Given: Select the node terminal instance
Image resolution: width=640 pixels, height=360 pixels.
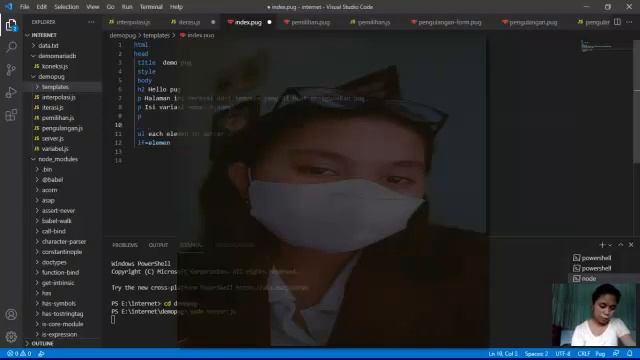Looking at the screenshot, I should (585, 278).
